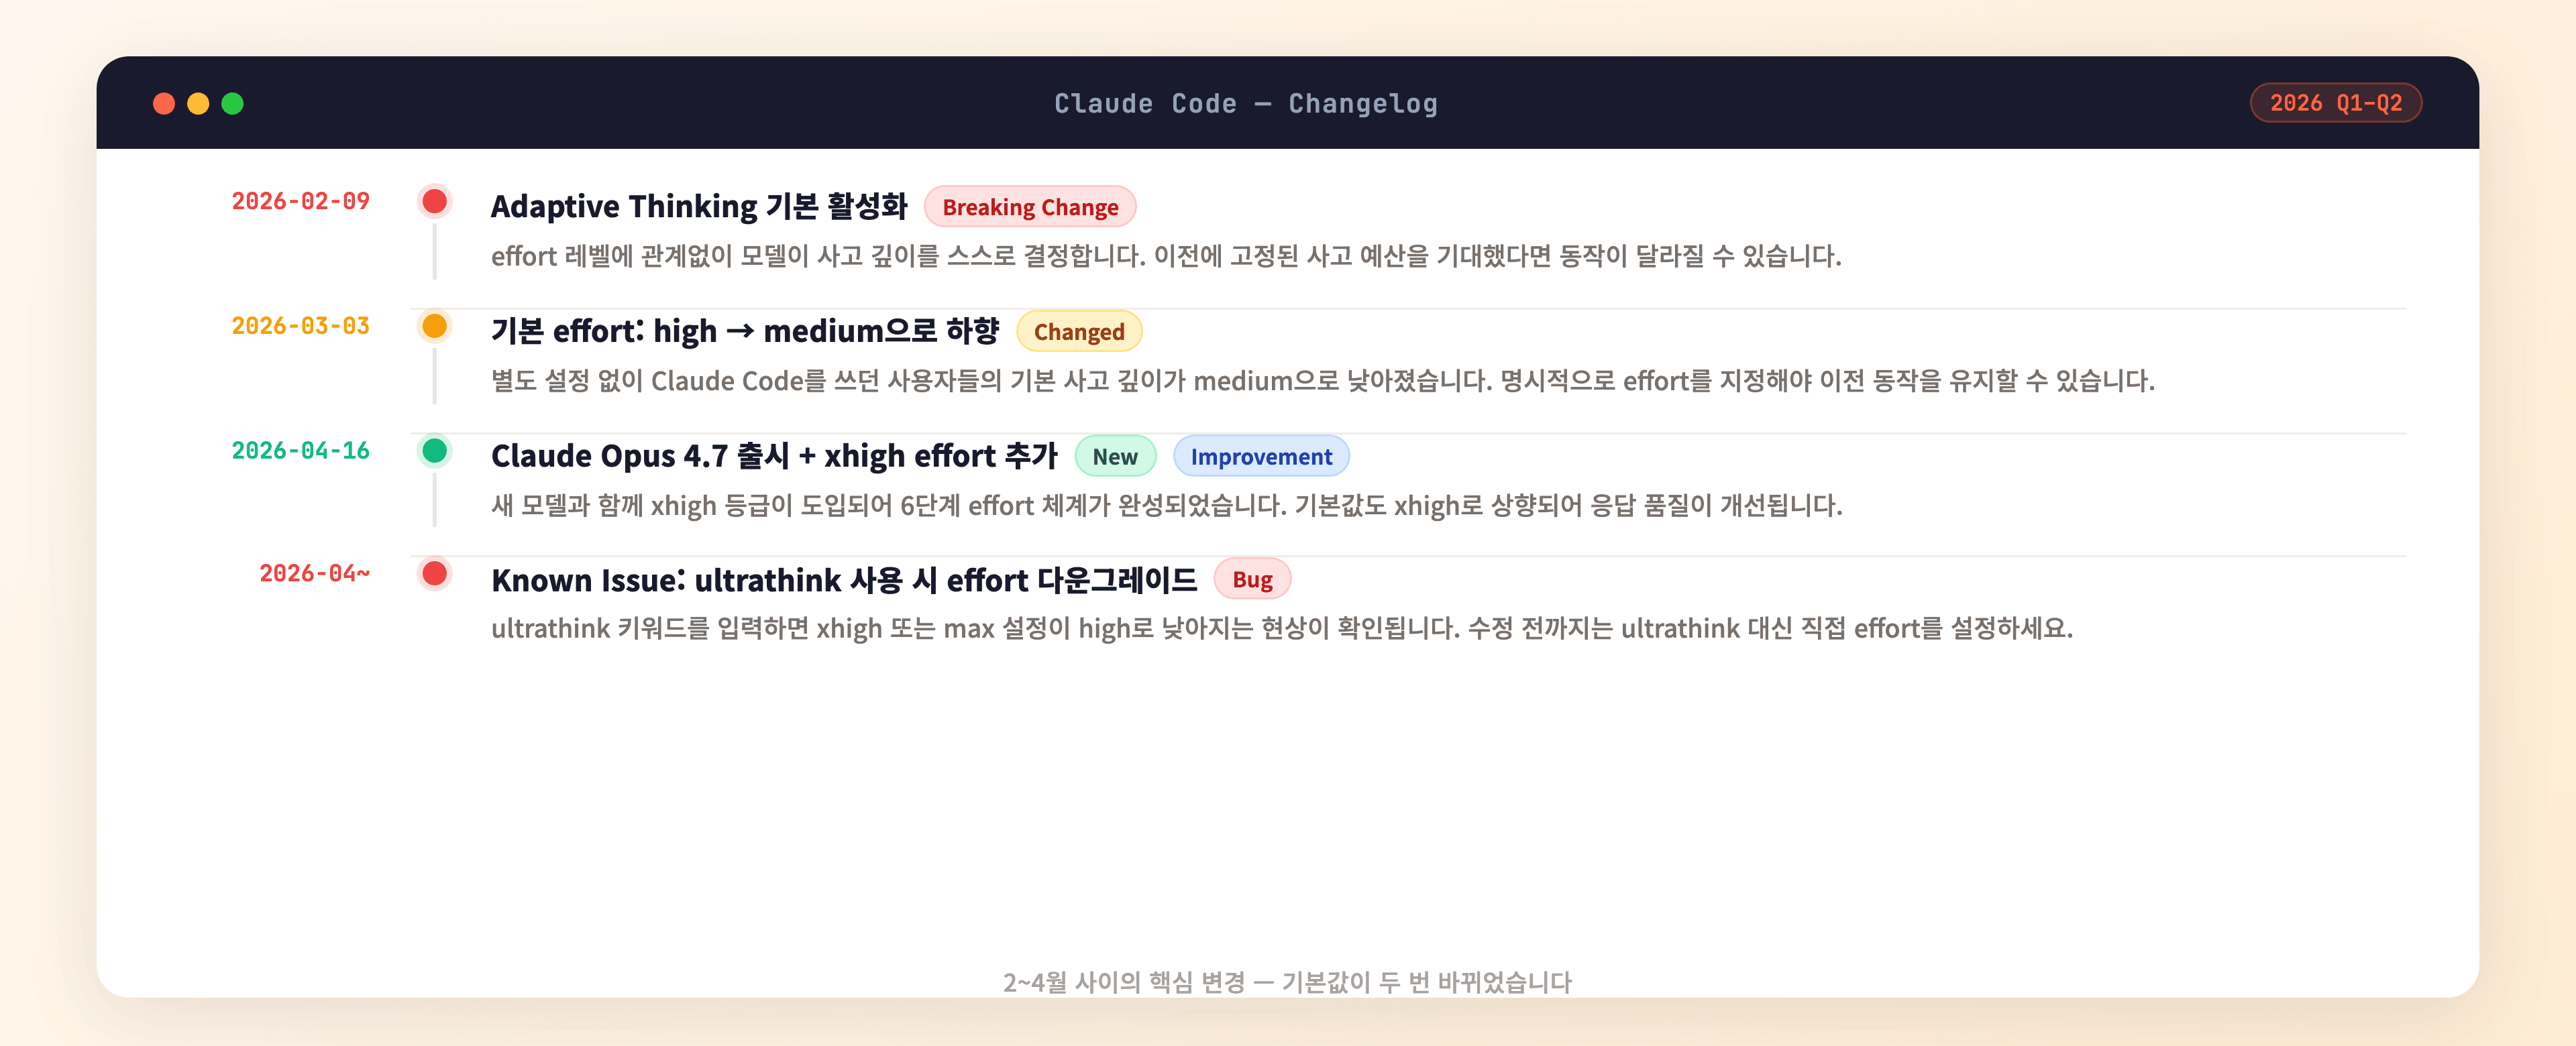Click the green timeline dot for 2026-04-16
Viewport: 2576px width, 1046px height.
point(434,451)
